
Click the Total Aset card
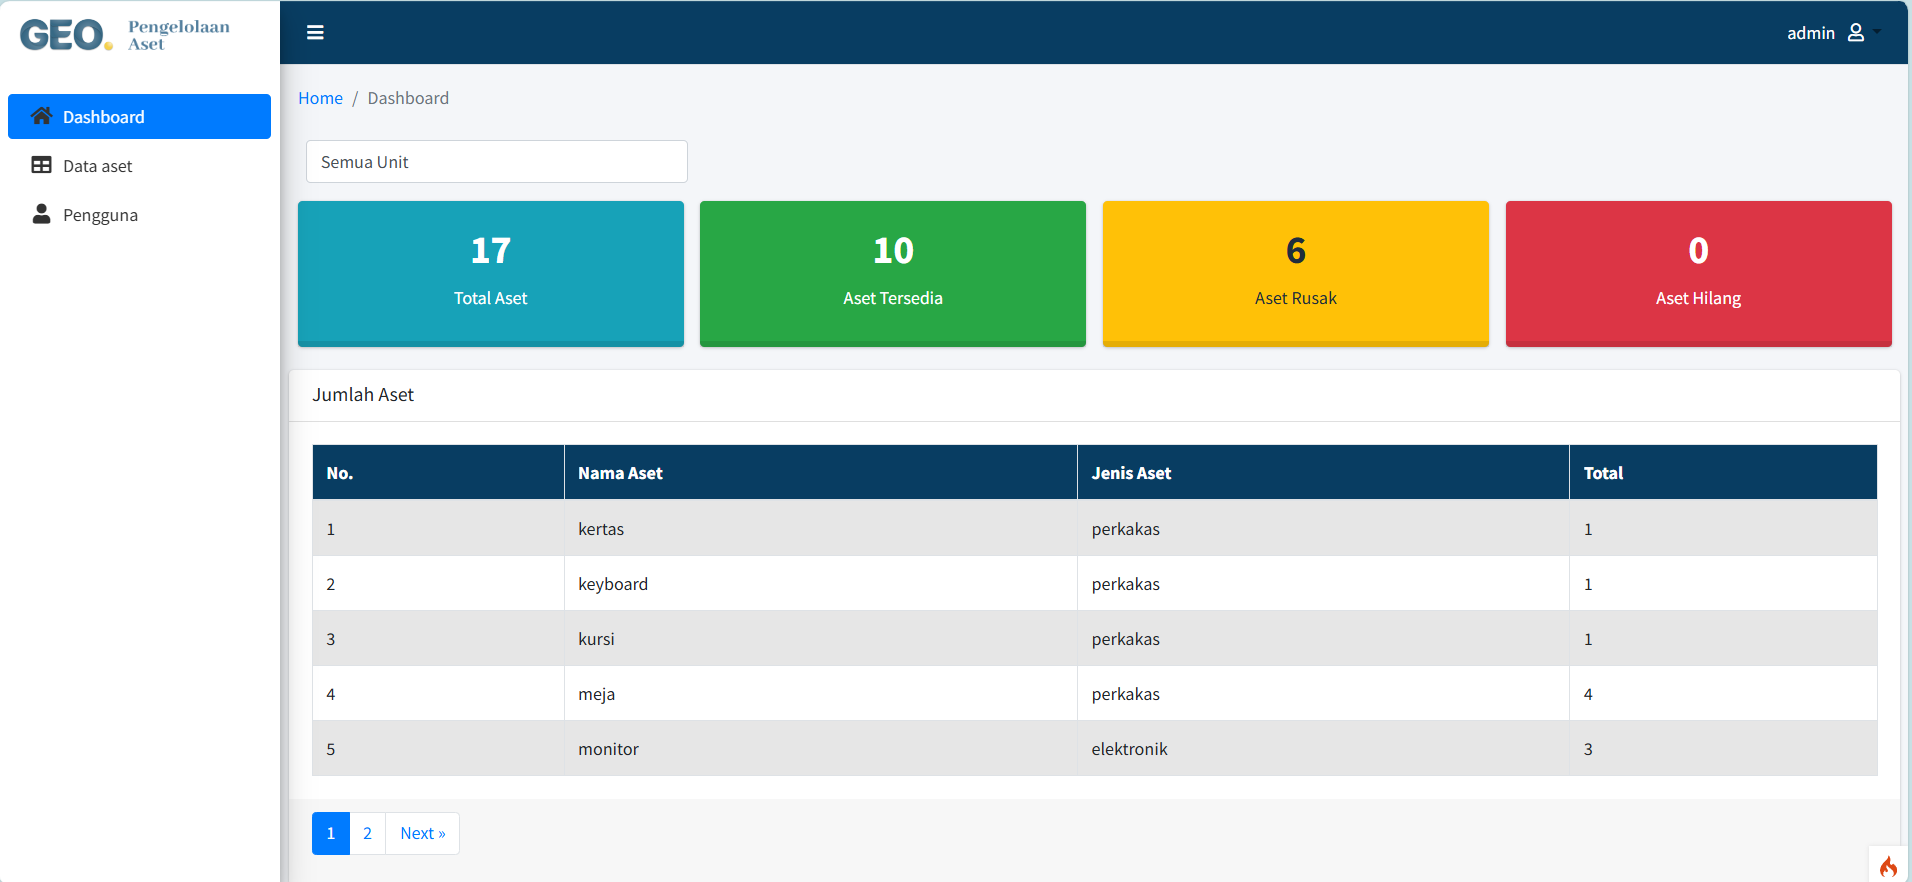[x=491, y=274]
